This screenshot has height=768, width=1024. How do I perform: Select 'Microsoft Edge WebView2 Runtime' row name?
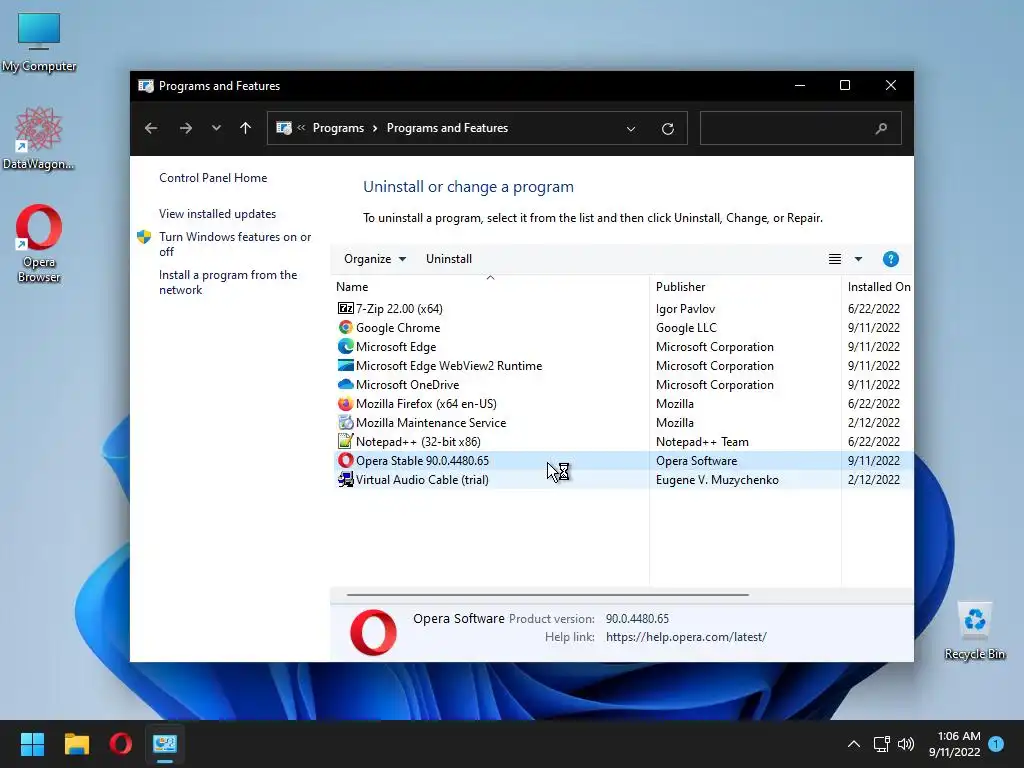pyautogui.click(x=449, y=366)
